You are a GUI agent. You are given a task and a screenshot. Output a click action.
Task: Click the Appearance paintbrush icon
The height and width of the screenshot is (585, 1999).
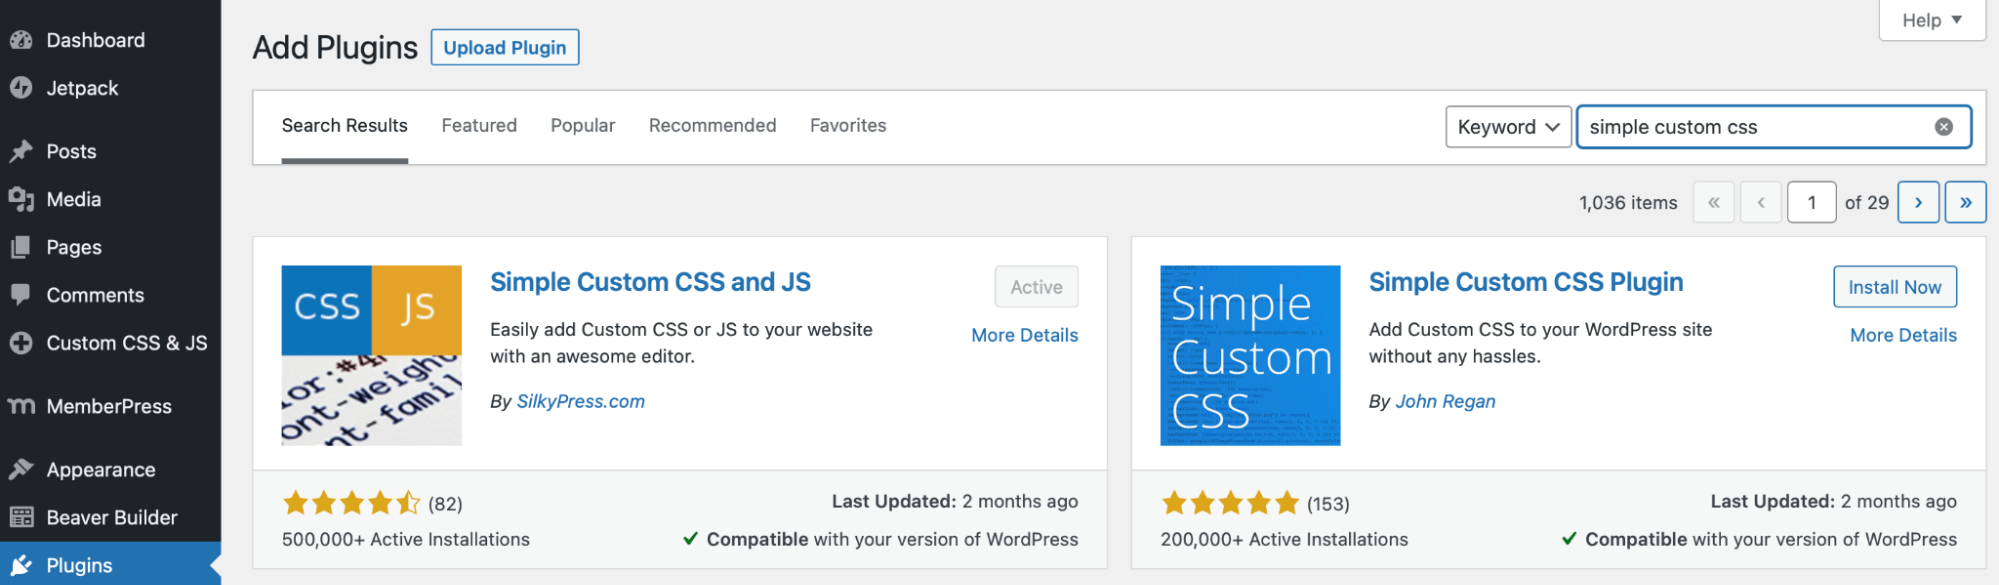coord(21,469)
